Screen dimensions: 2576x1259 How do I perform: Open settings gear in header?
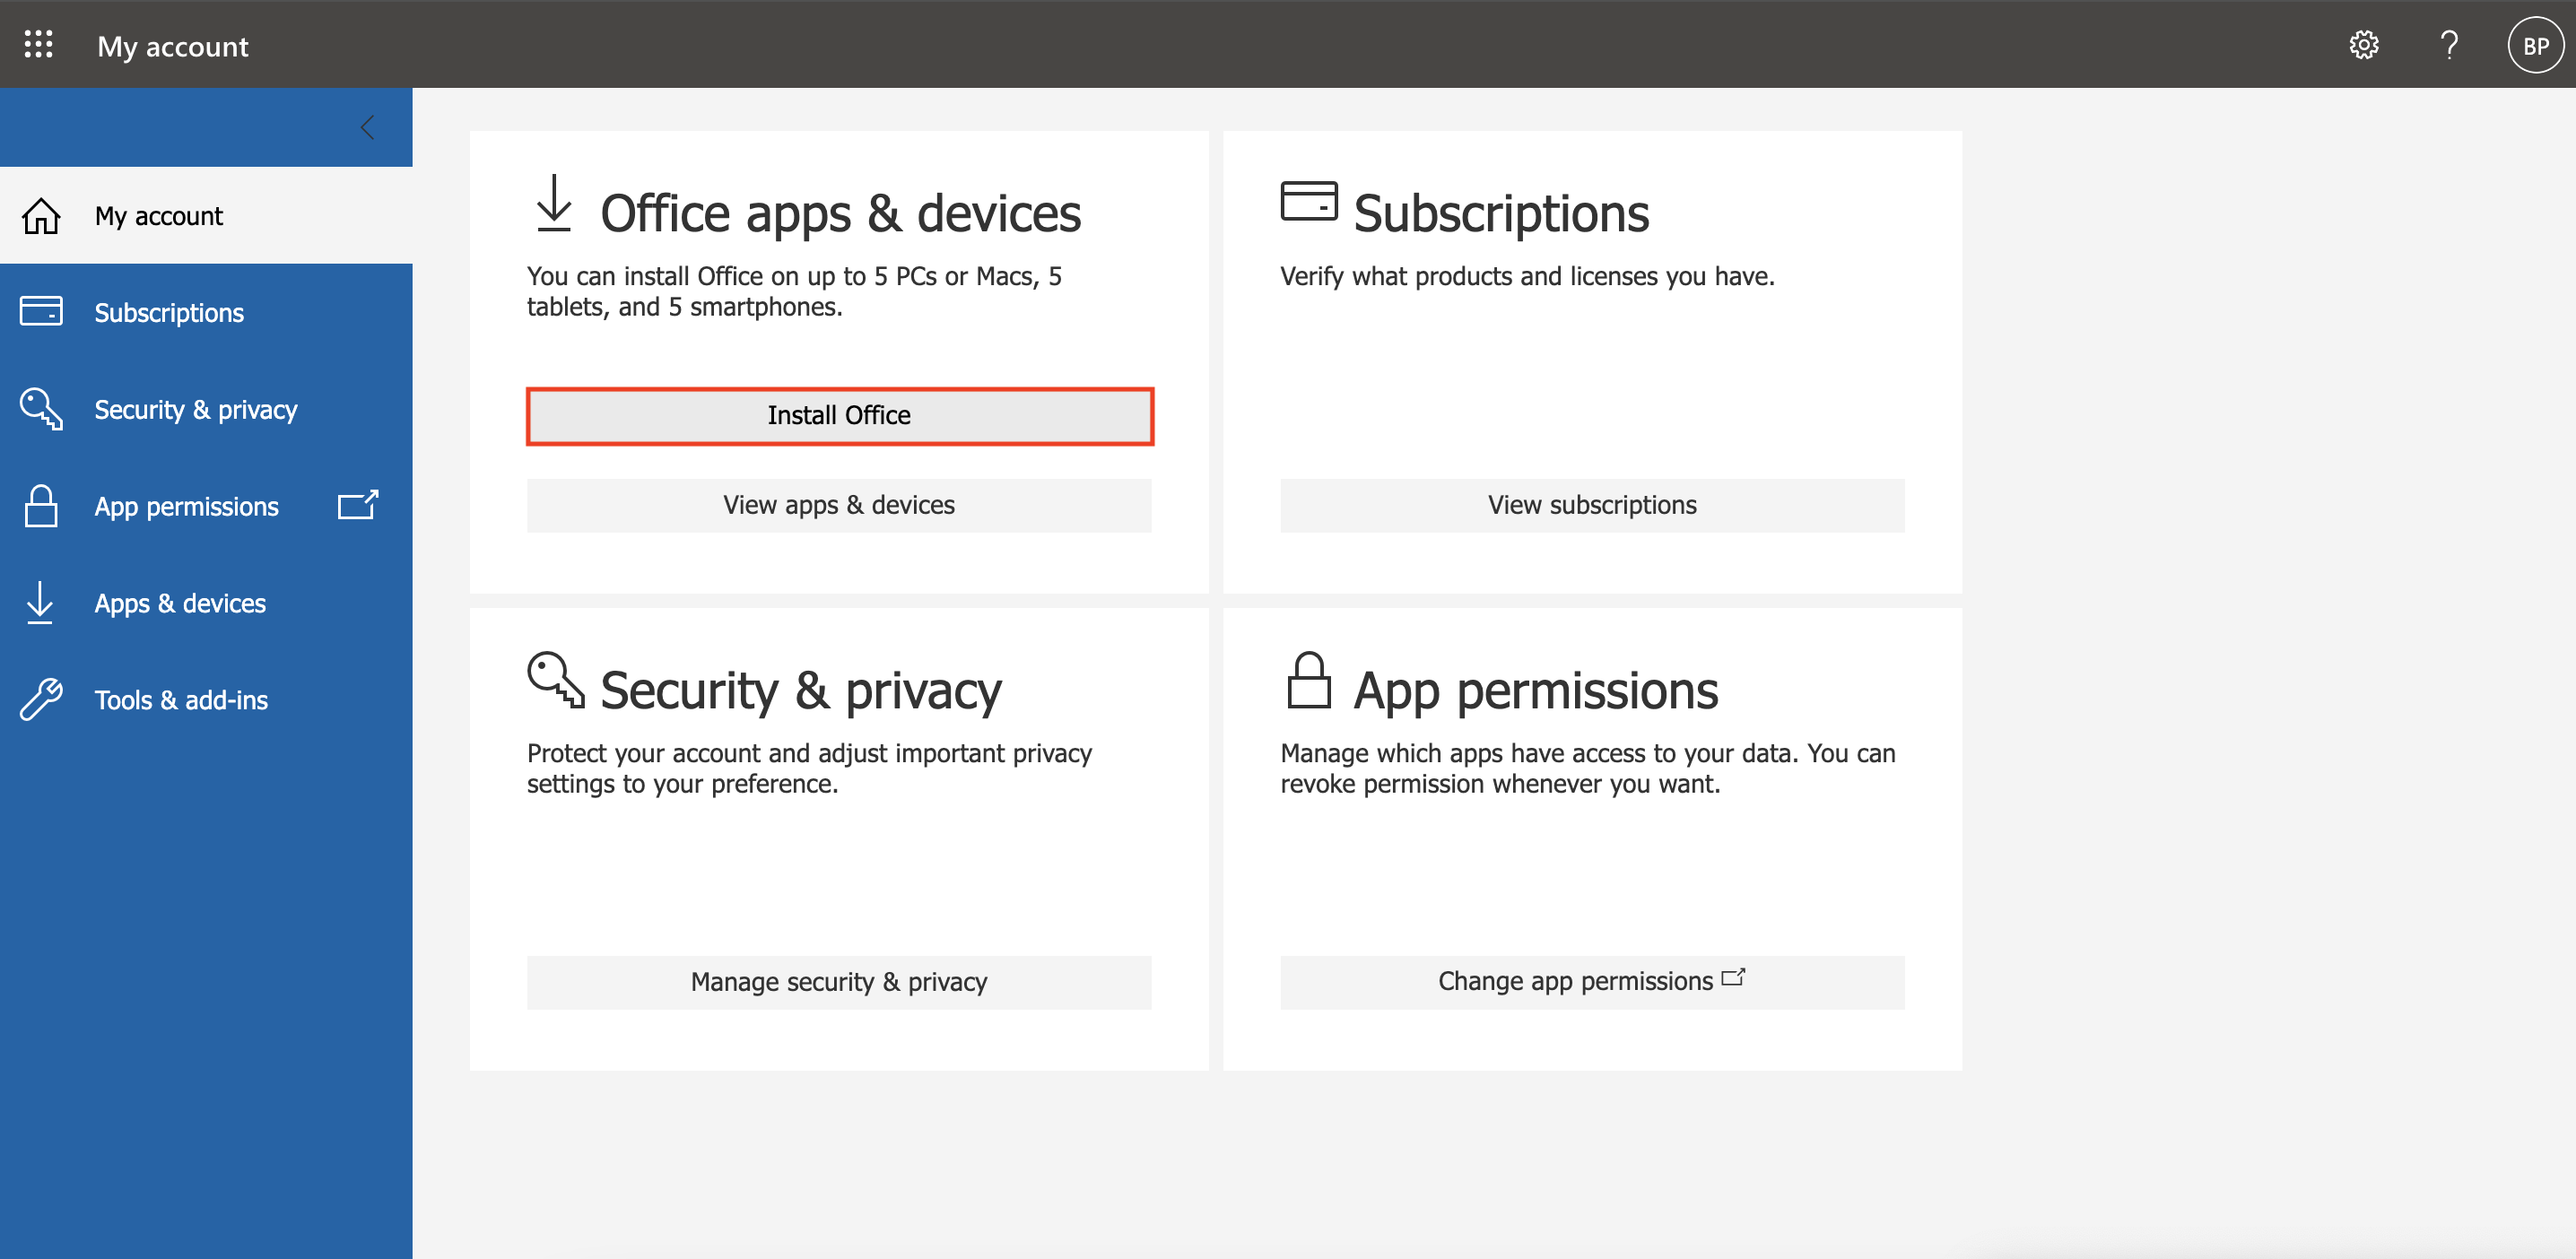pos(2363,45)
